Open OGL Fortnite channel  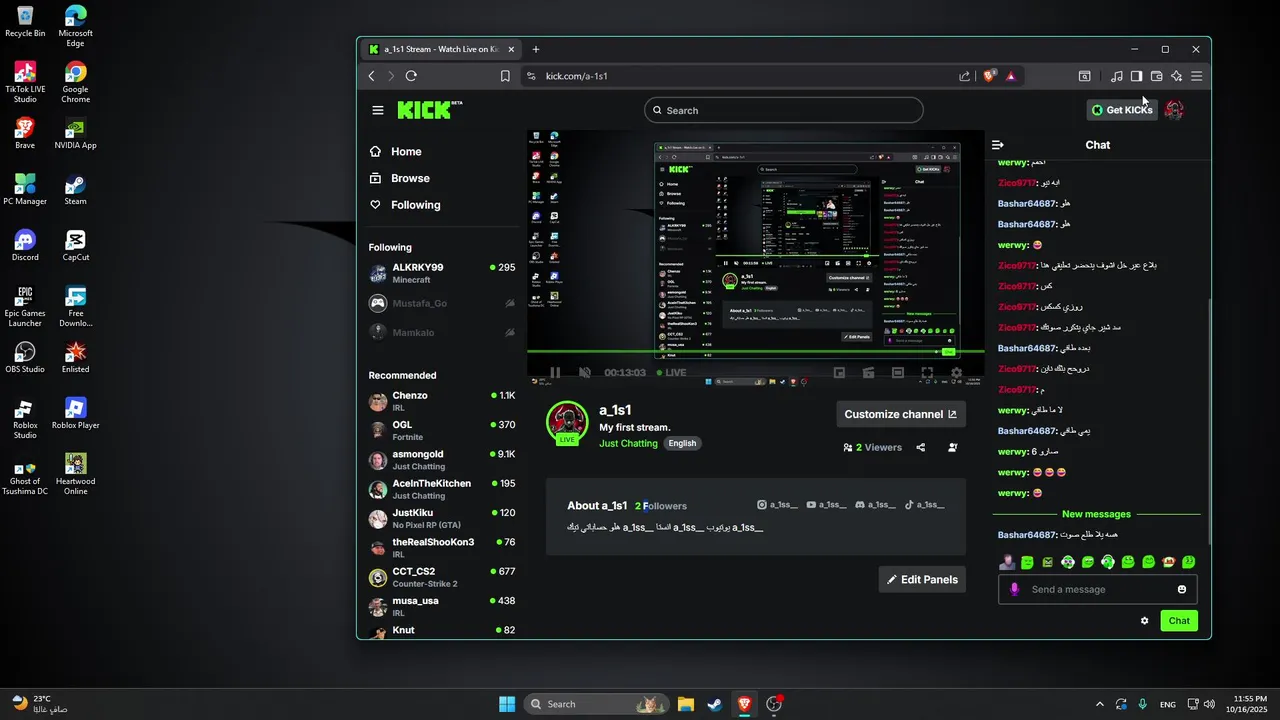(x=441, y=431)
